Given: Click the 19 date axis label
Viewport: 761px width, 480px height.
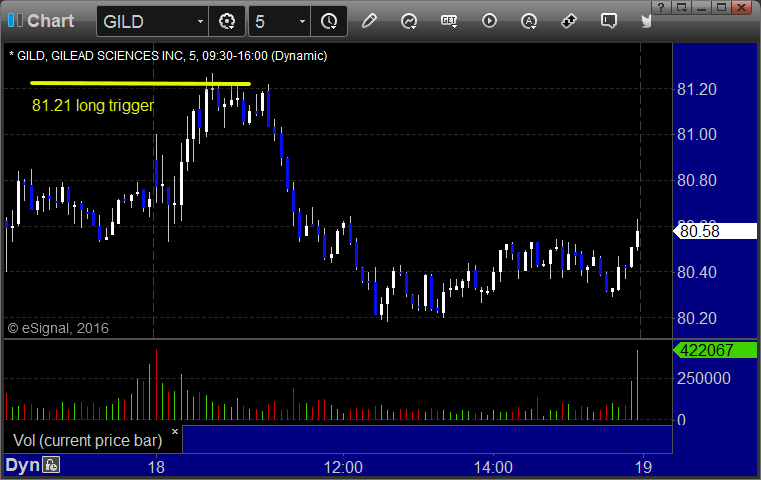Looking at the screenshot, I should pyautogui.click(x=644, y=467).
